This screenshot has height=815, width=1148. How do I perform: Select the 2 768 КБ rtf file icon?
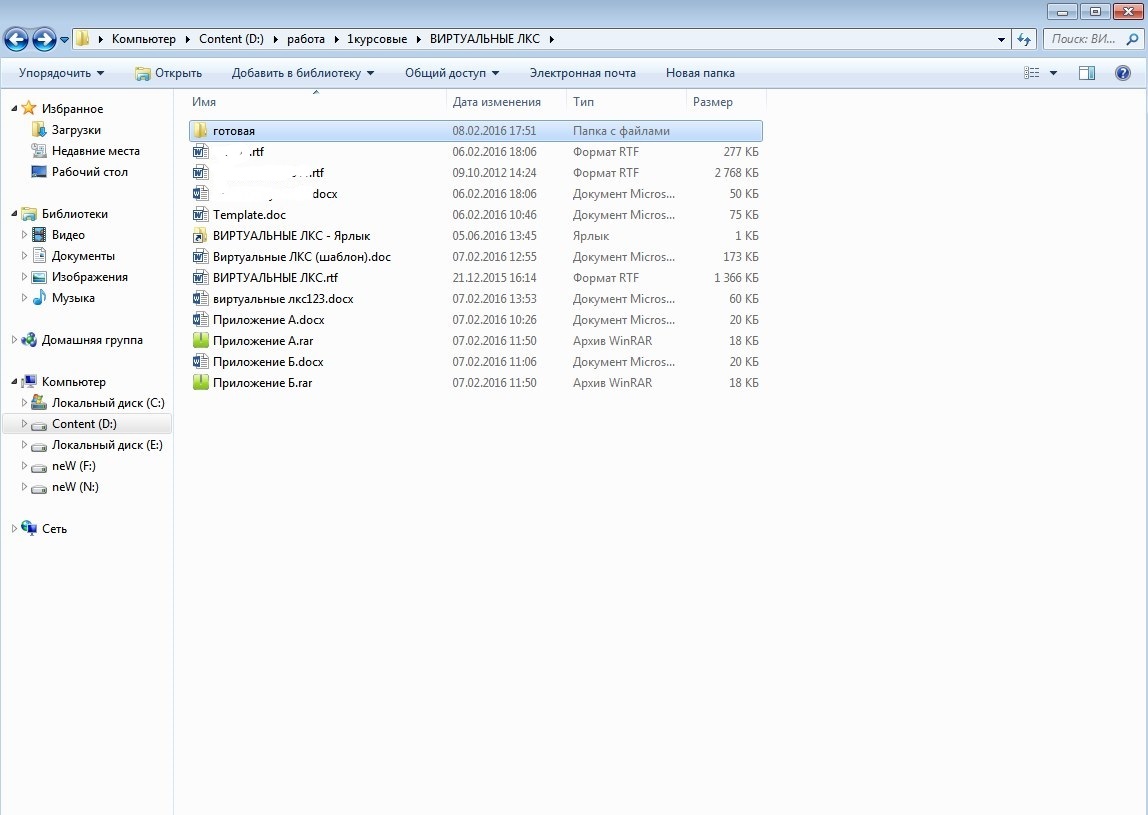point(200,173)
